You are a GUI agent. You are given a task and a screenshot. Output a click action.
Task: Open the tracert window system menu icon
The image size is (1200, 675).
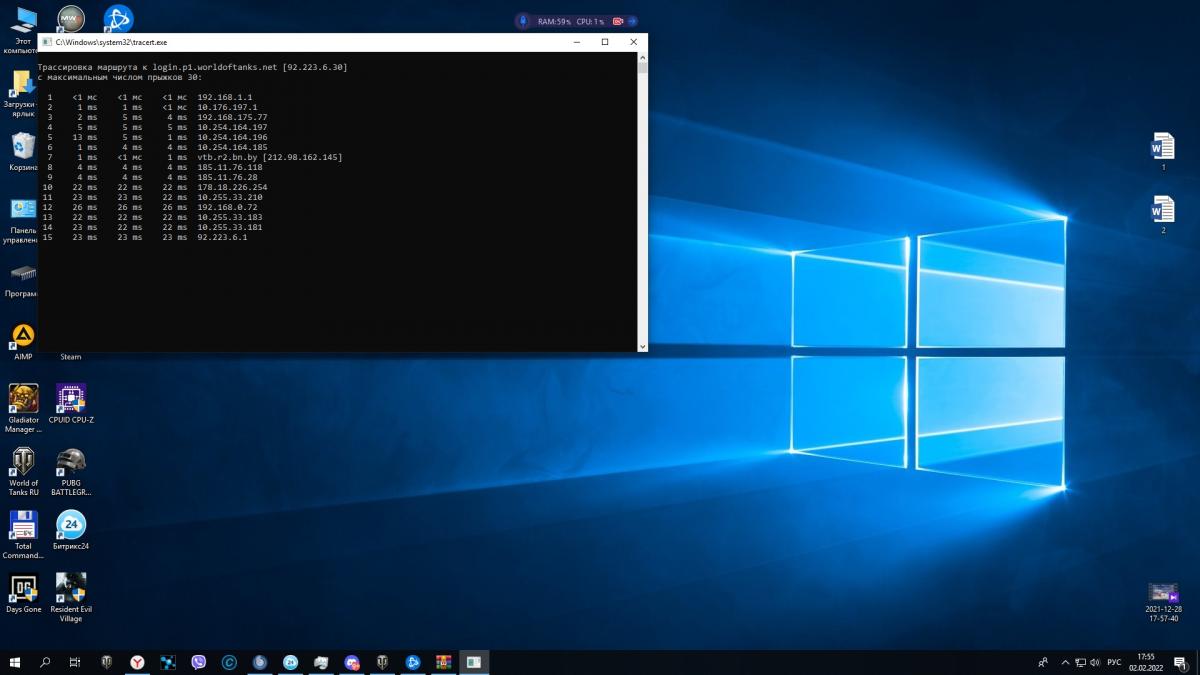46,42
